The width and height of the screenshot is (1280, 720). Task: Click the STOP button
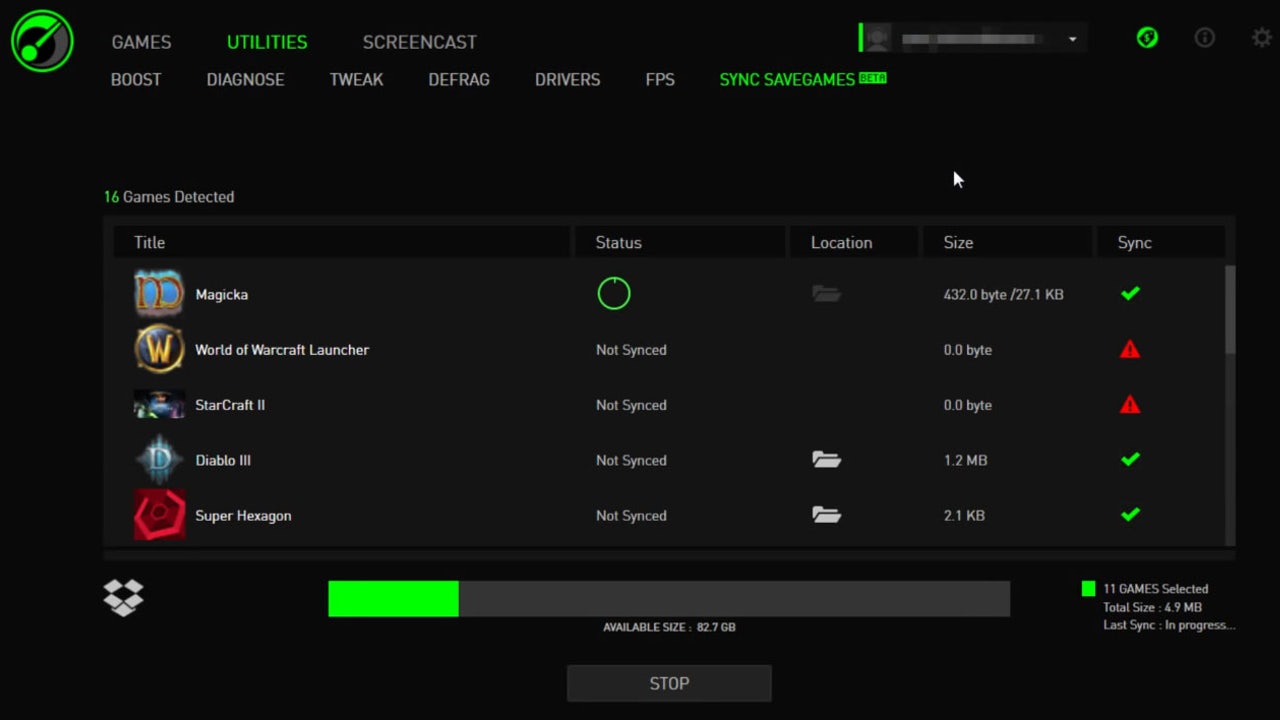tap(669, 683)
